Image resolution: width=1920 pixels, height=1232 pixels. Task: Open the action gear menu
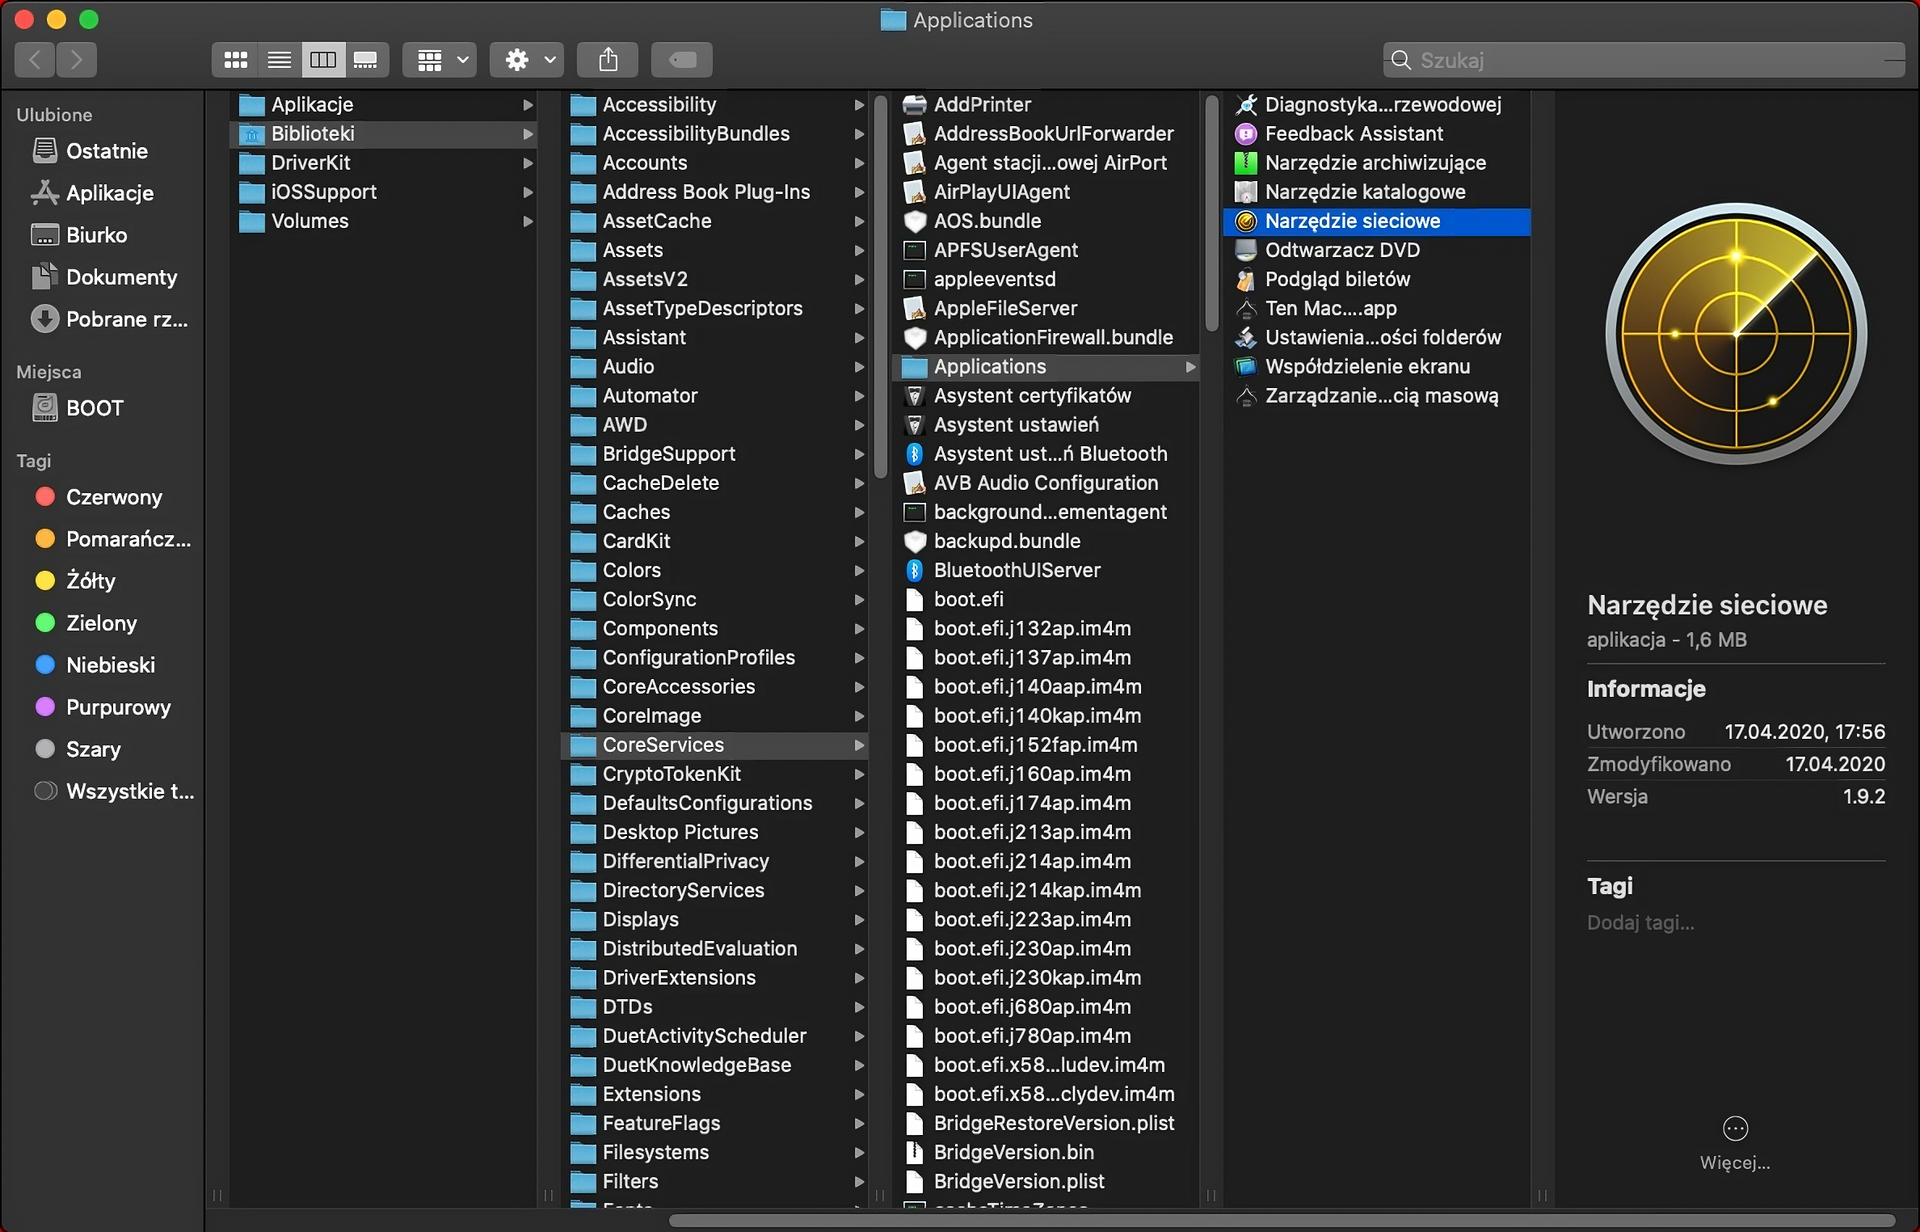[525, 59]
